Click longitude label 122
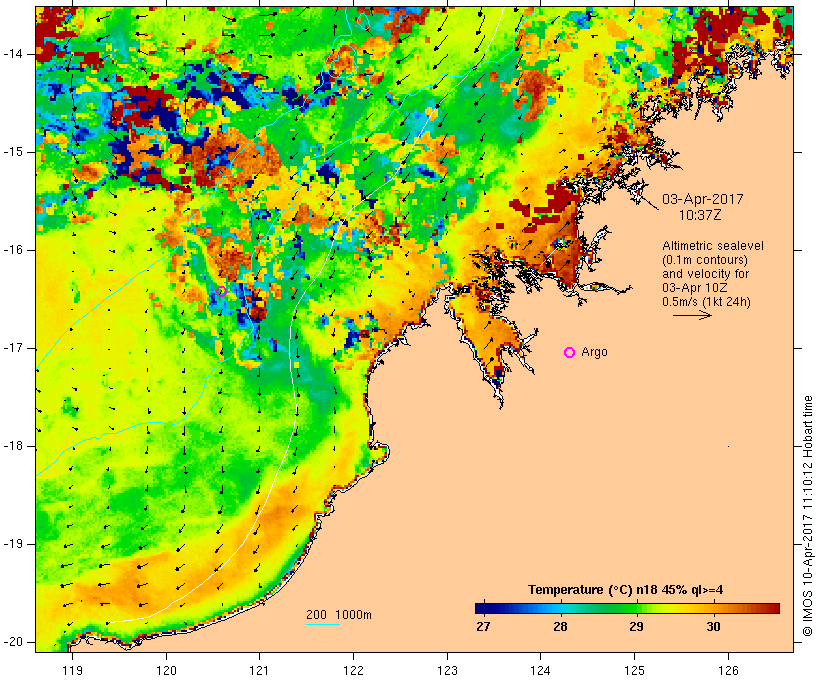Screen dimensions: 820x680 coord(354,670)
